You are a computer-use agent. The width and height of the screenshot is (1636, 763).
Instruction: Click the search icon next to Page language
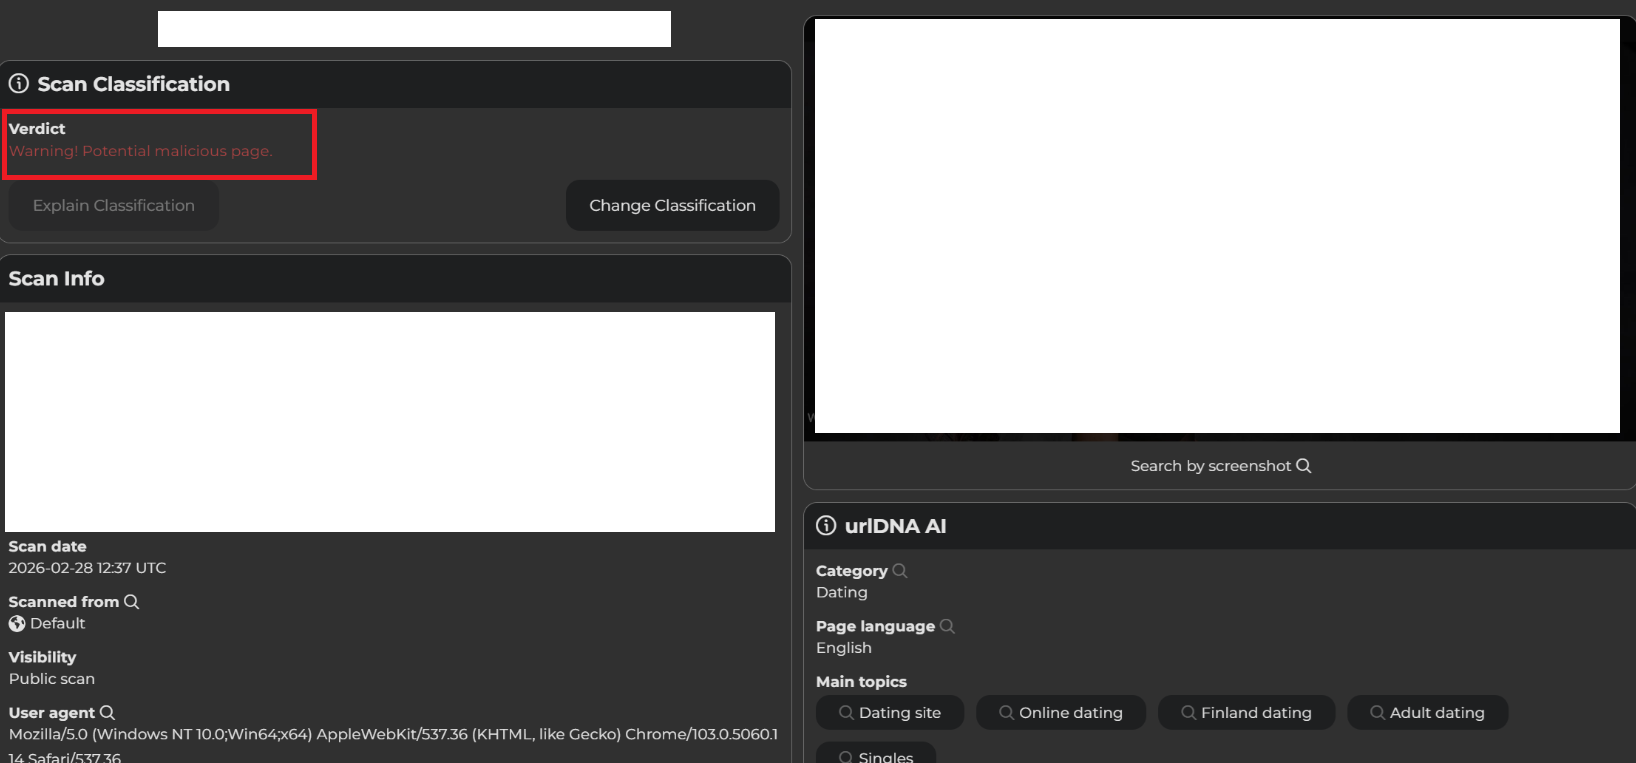coord(947,627)
